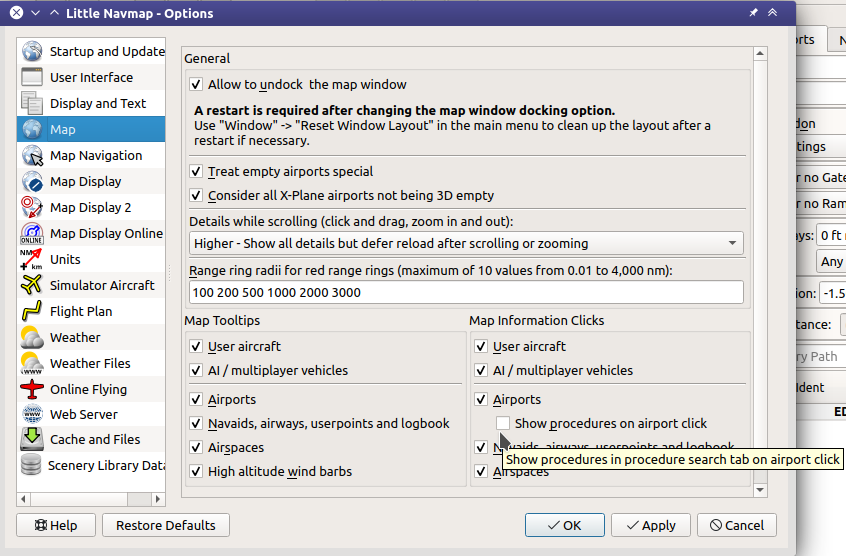Click the range ring radii input field

click(x=466, y=292)
